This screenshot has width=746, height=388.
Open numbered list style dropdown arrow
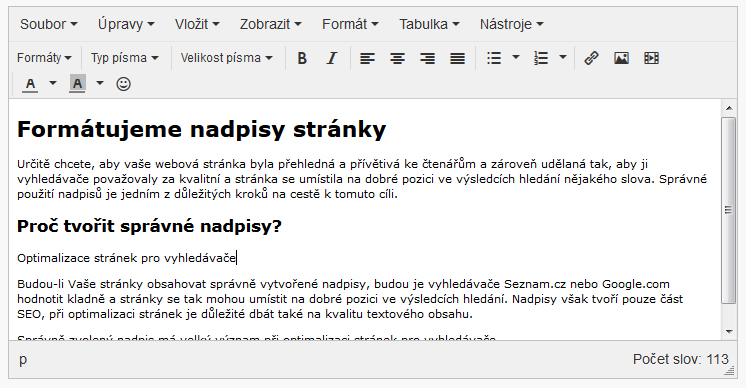[563, 58]
